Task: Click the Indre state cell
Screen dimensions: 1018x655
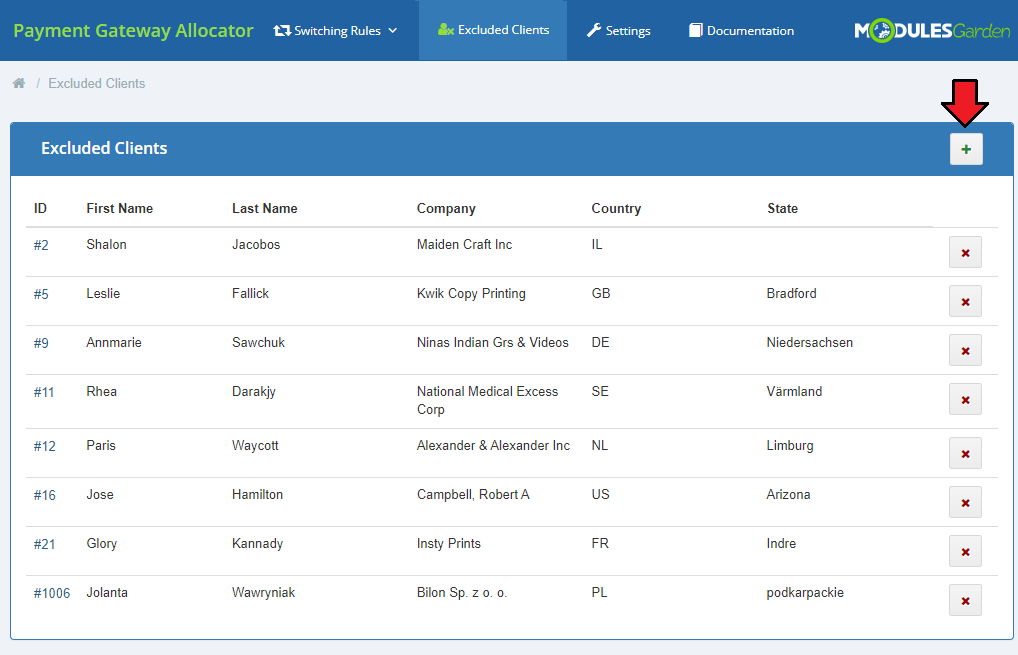Action: (x=781, y=543)
